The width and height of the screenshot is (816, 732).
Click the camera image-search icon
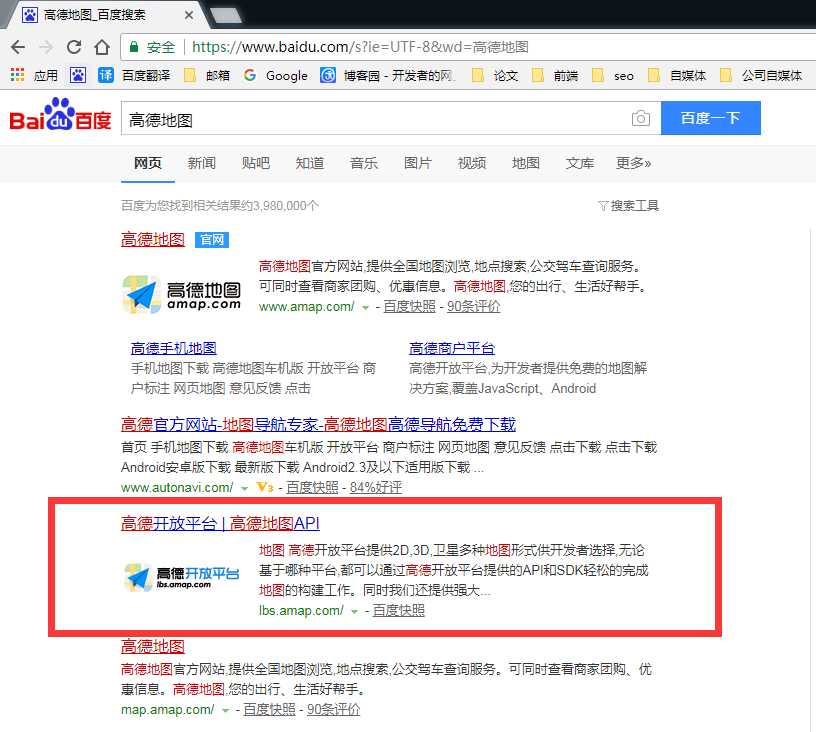pos(641,119)
